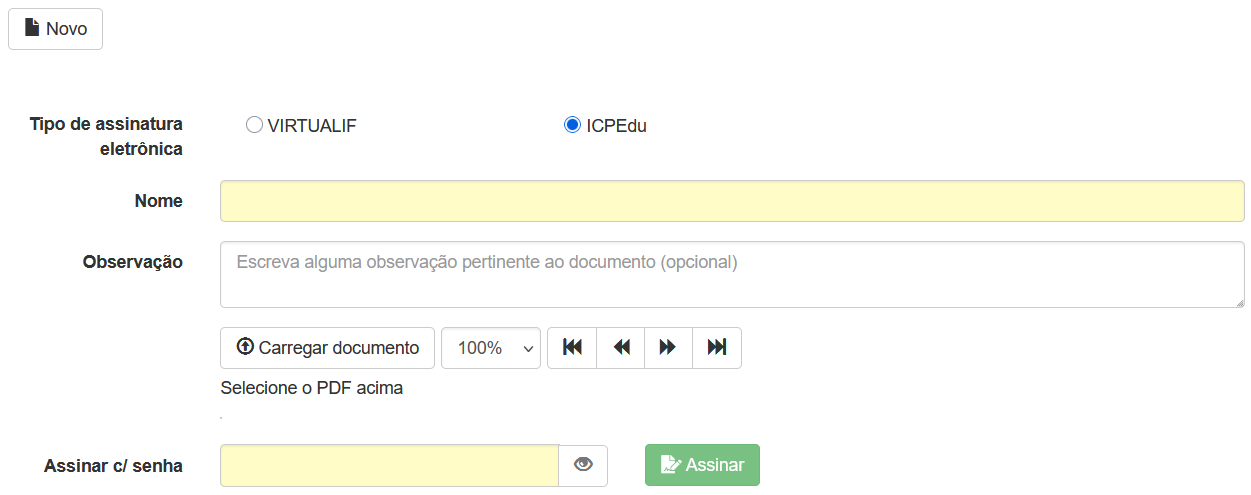Click the signing pen icon in Assinar
Image resolution: width=1251 pixels, height=495 pixels.
(671, 464)
